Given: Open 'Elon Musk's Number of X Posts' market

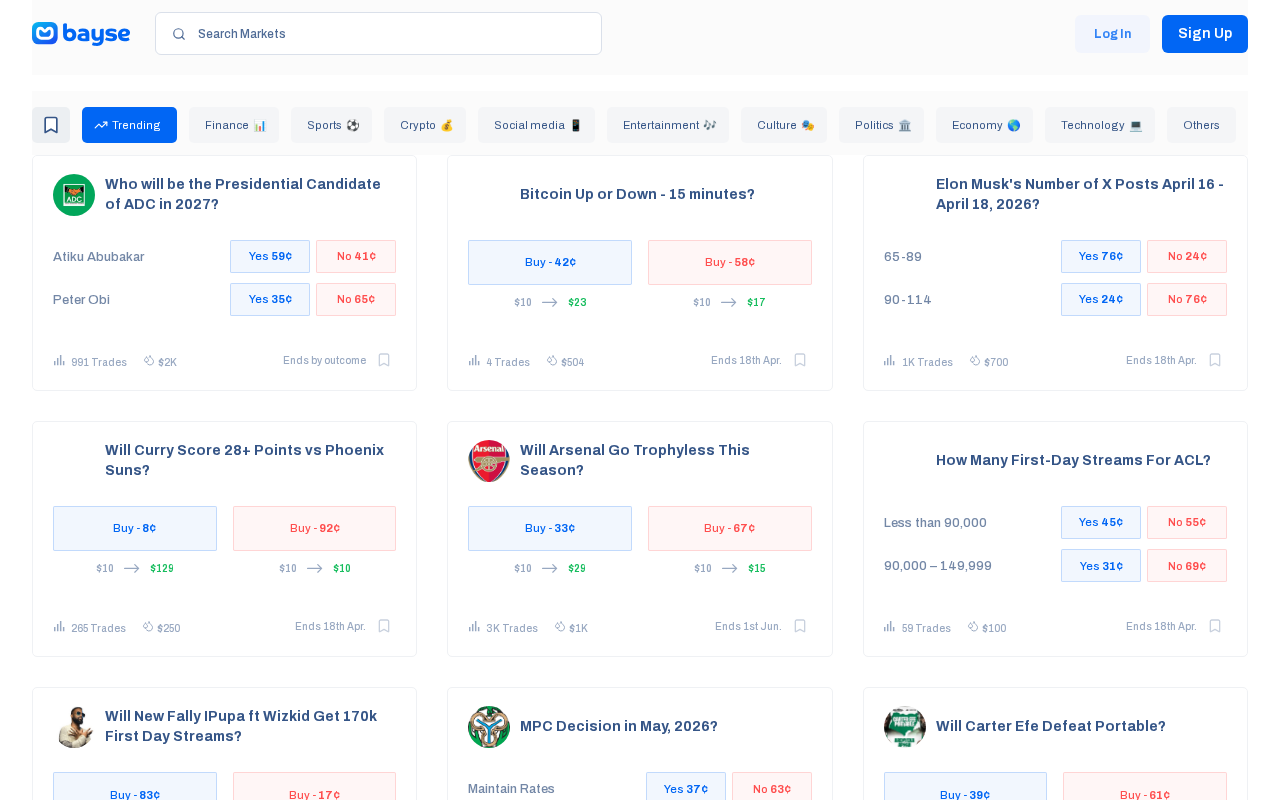Looking at the screenshot, I should click(1080, 195).
